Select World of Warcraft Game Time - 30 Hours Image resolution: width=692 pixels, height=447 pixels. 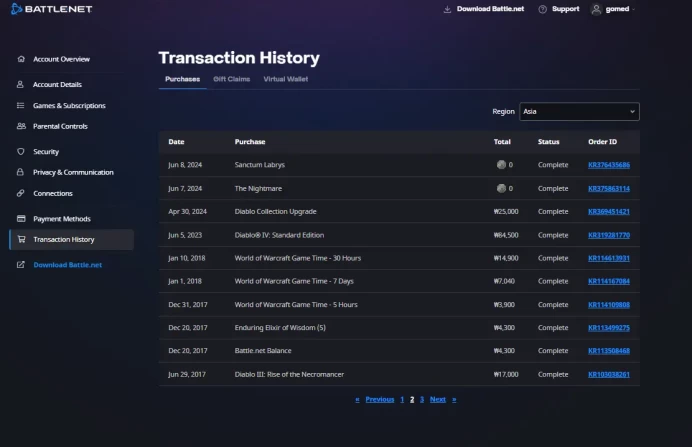(x=298, y=258)
